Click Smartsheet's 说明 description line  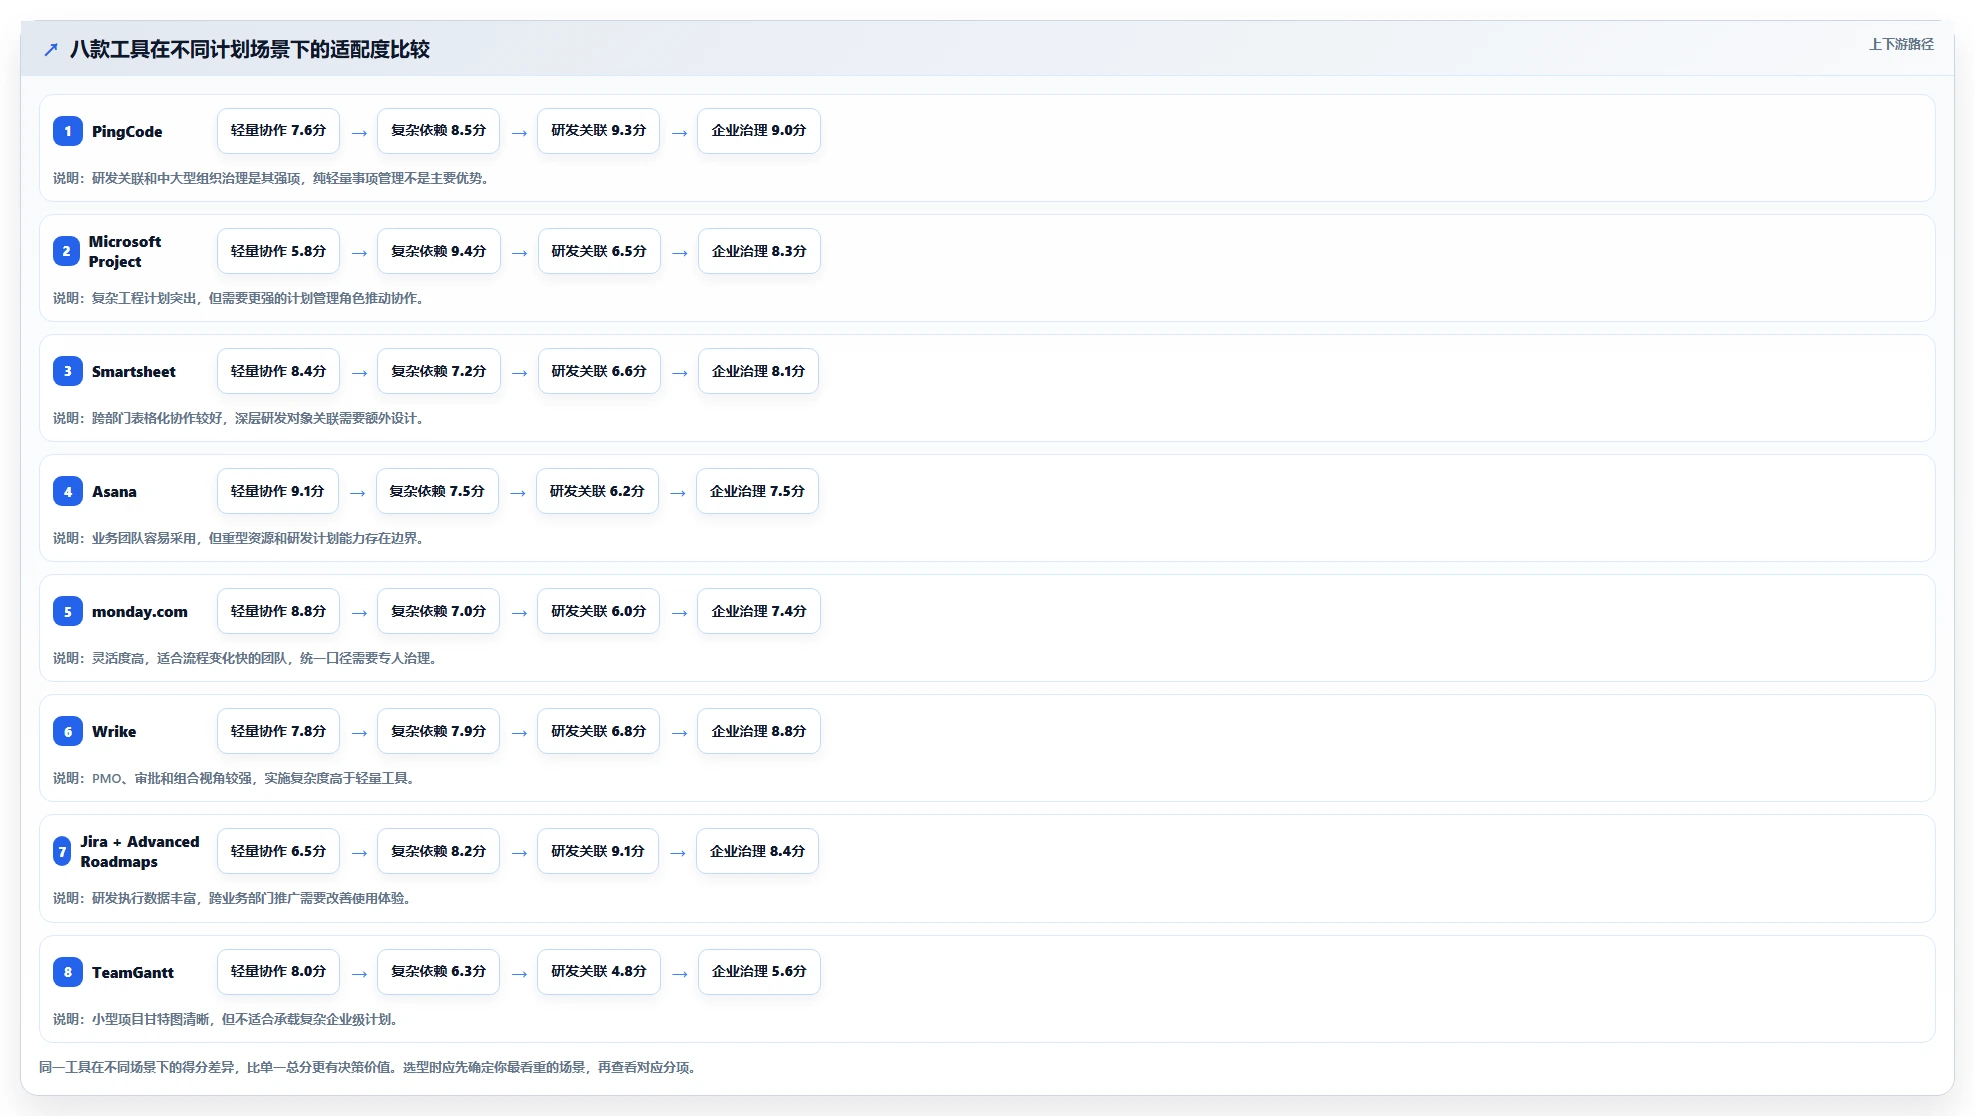click(x=239, y=418)
